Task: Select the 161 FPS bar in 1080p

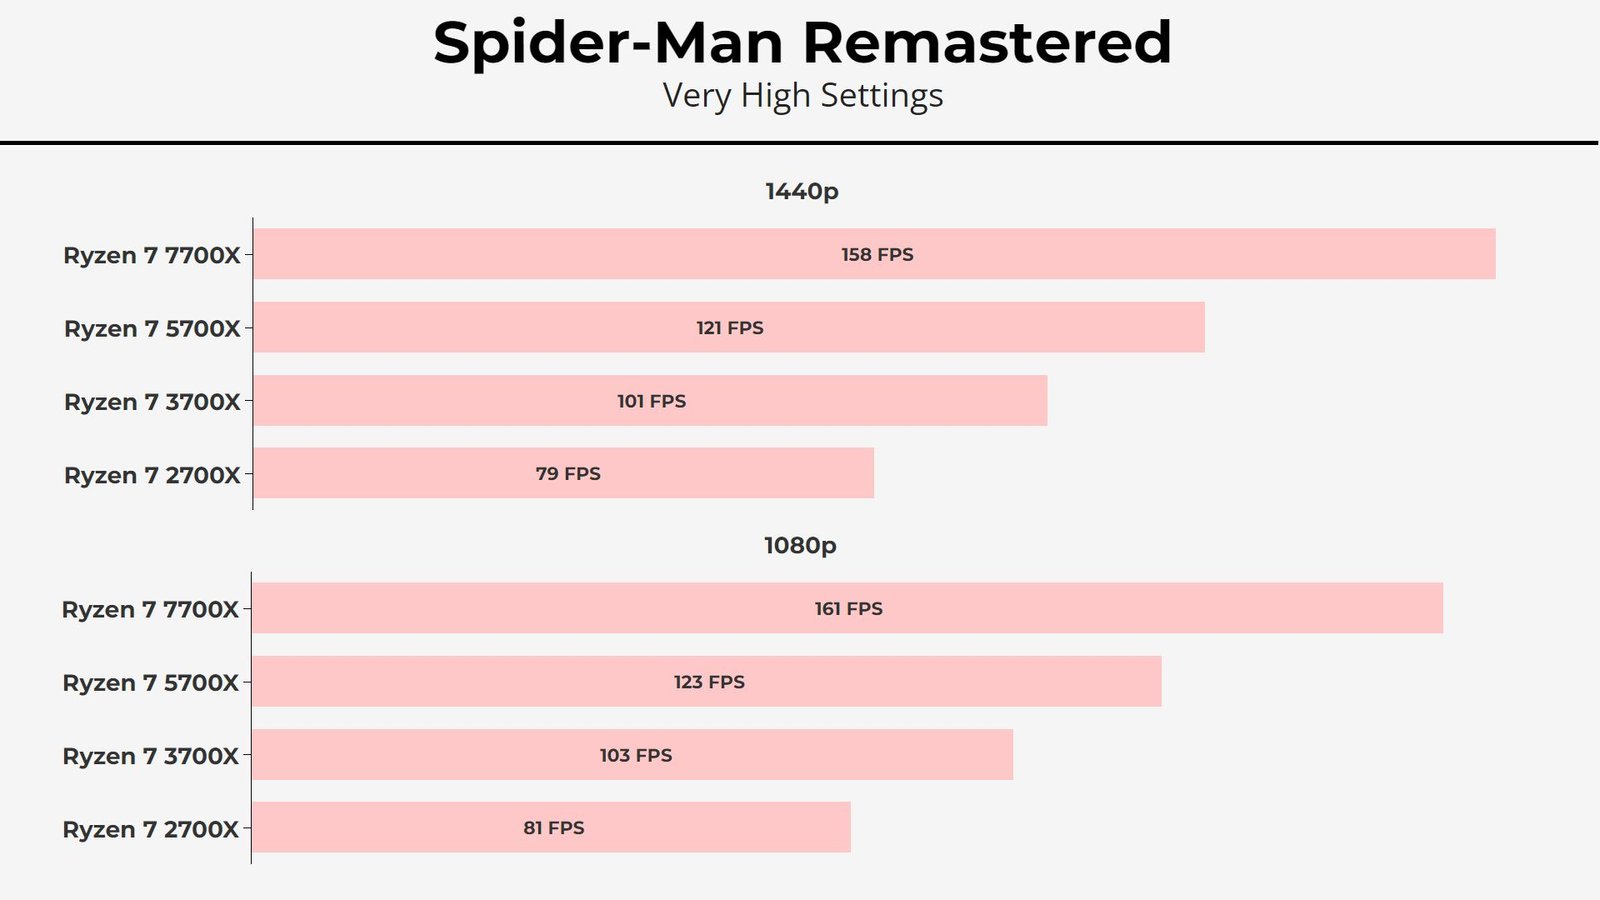Action: tap(847, 608)
